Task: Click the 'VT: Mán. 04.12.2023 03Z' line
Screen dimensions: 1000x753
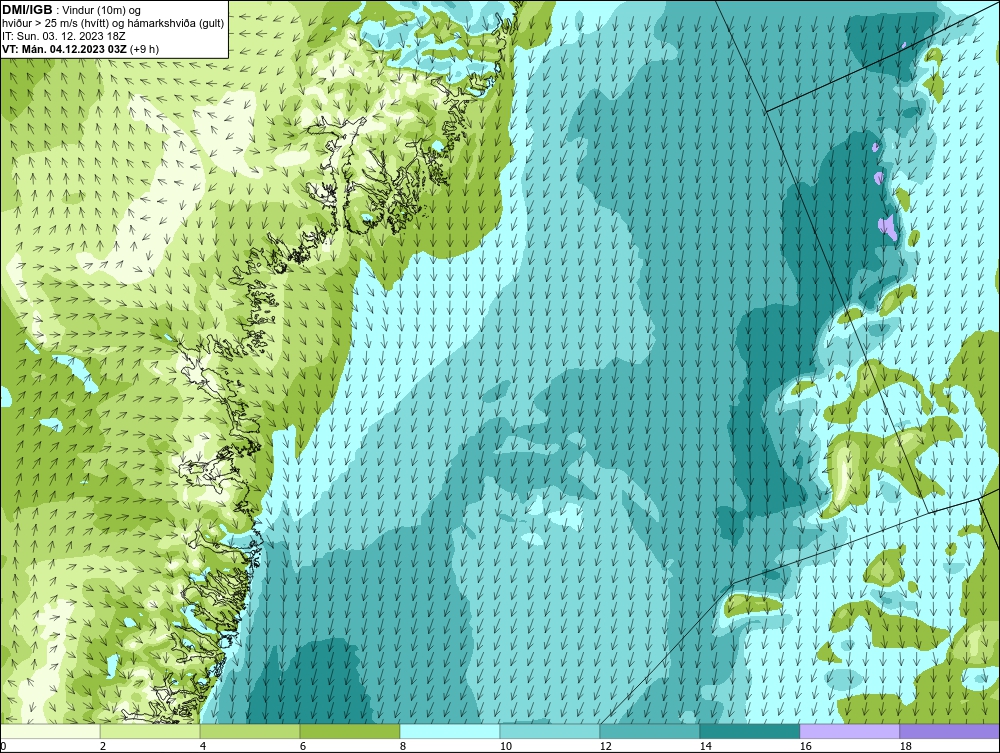Action: click(x=81, y=48)
